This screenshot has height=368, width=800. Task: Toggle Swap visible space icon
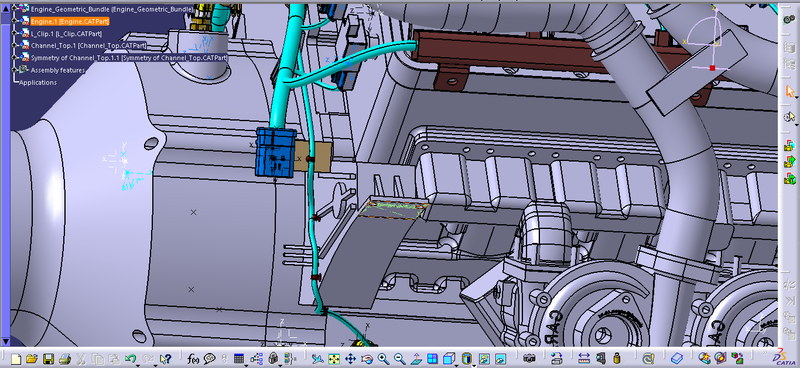click(x=501, y=359)
